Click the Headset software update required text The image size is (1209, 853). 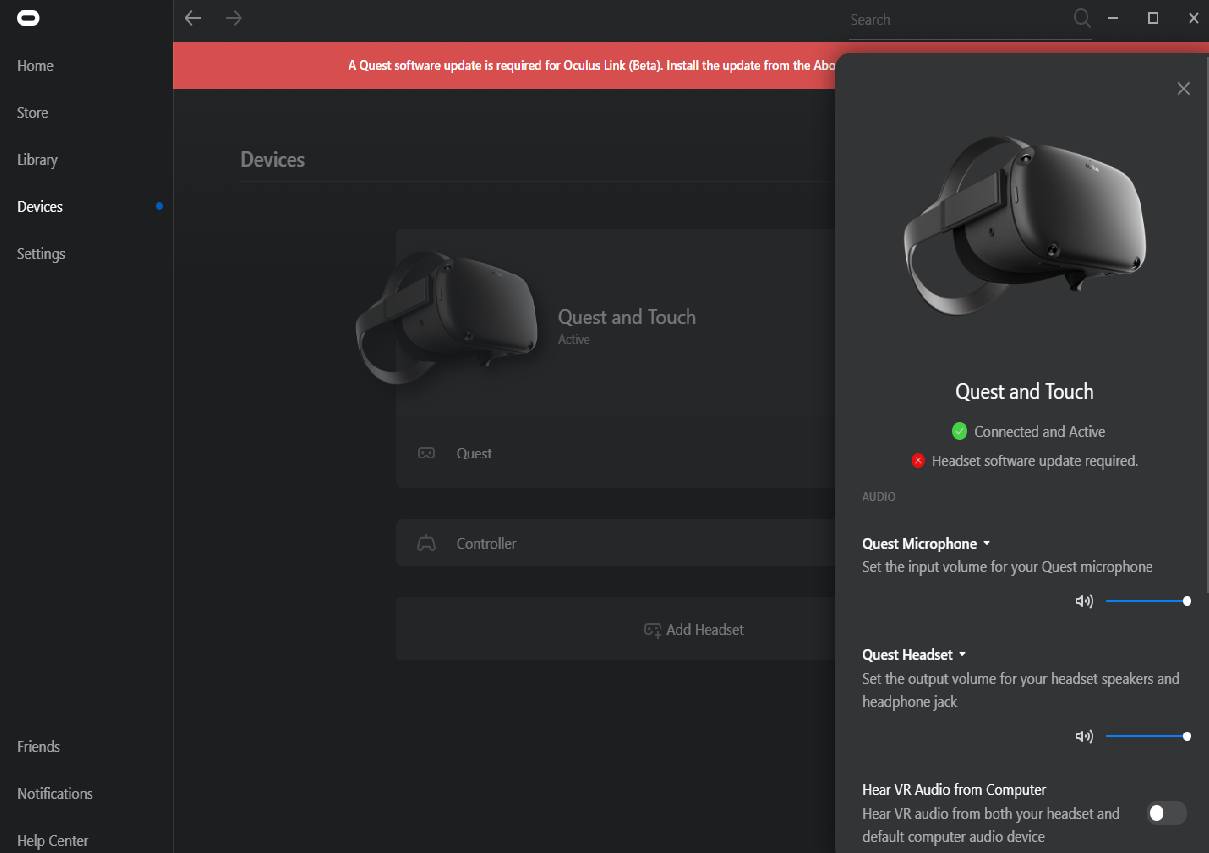coord(1035,461)
